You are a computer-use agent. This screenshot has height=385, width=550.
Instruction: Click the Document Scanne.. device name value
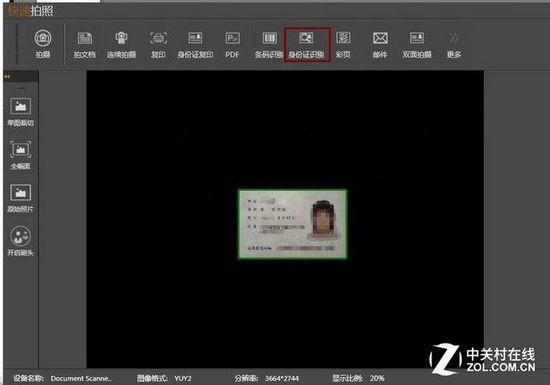81,378
